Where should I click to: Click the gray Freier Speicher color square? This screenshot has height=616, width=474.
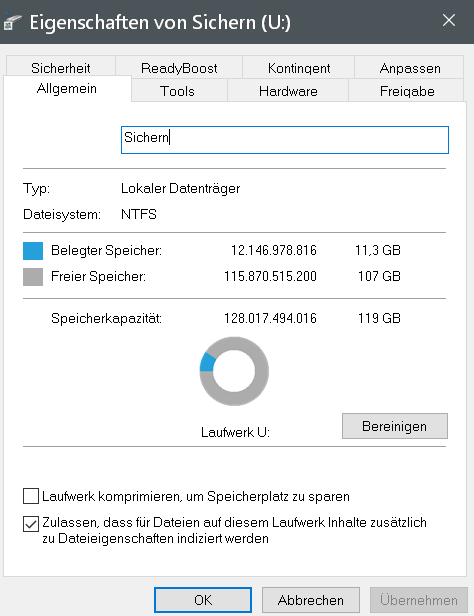pyautogui.click(x=33, y=277)
